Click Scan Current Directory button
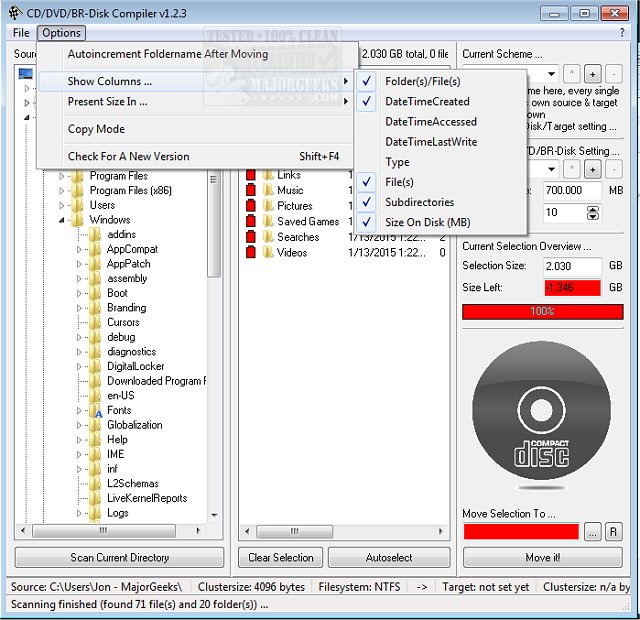Viewport: 640px width, 620px height. pyautogui.click(x=120, y=558)
